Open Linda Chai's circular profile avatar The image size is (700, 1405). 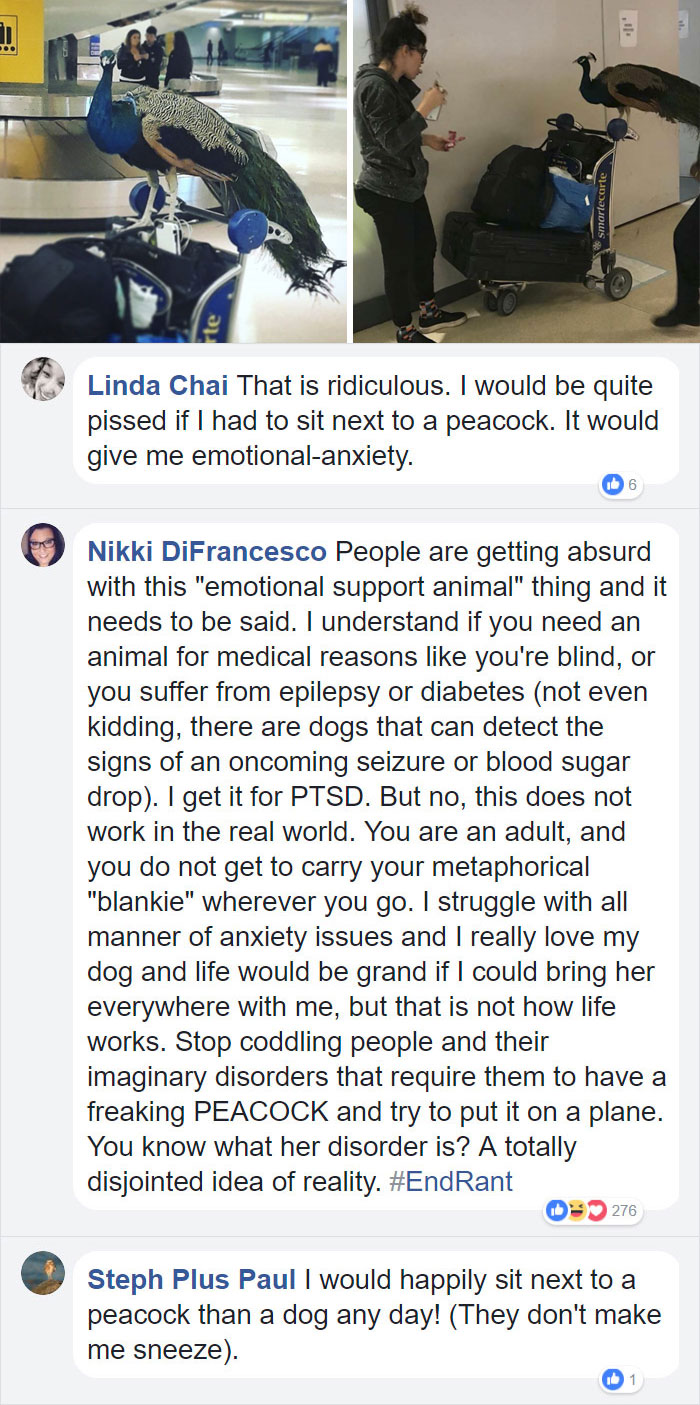(43, 378)
